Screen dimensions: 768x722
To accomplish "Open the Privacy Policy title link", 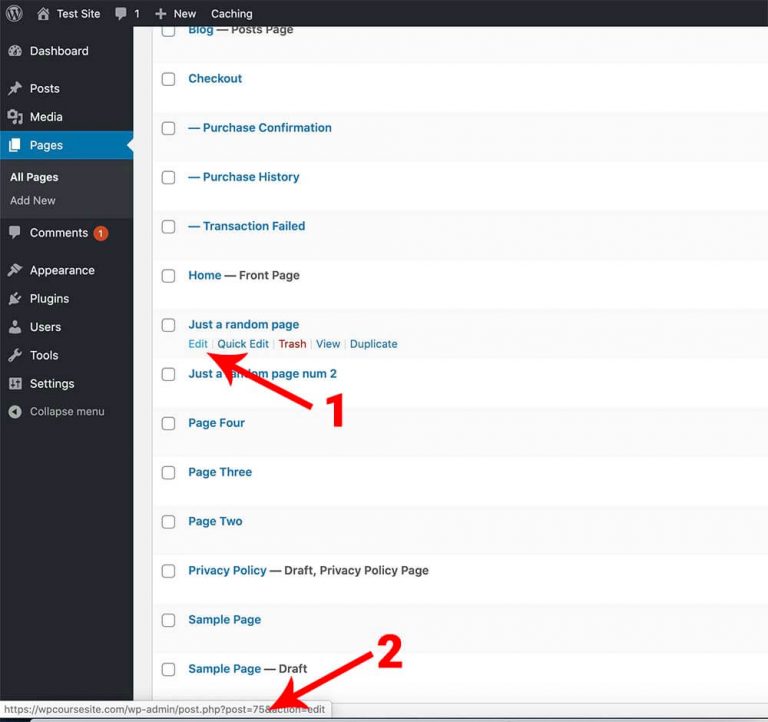I will 227,570.
